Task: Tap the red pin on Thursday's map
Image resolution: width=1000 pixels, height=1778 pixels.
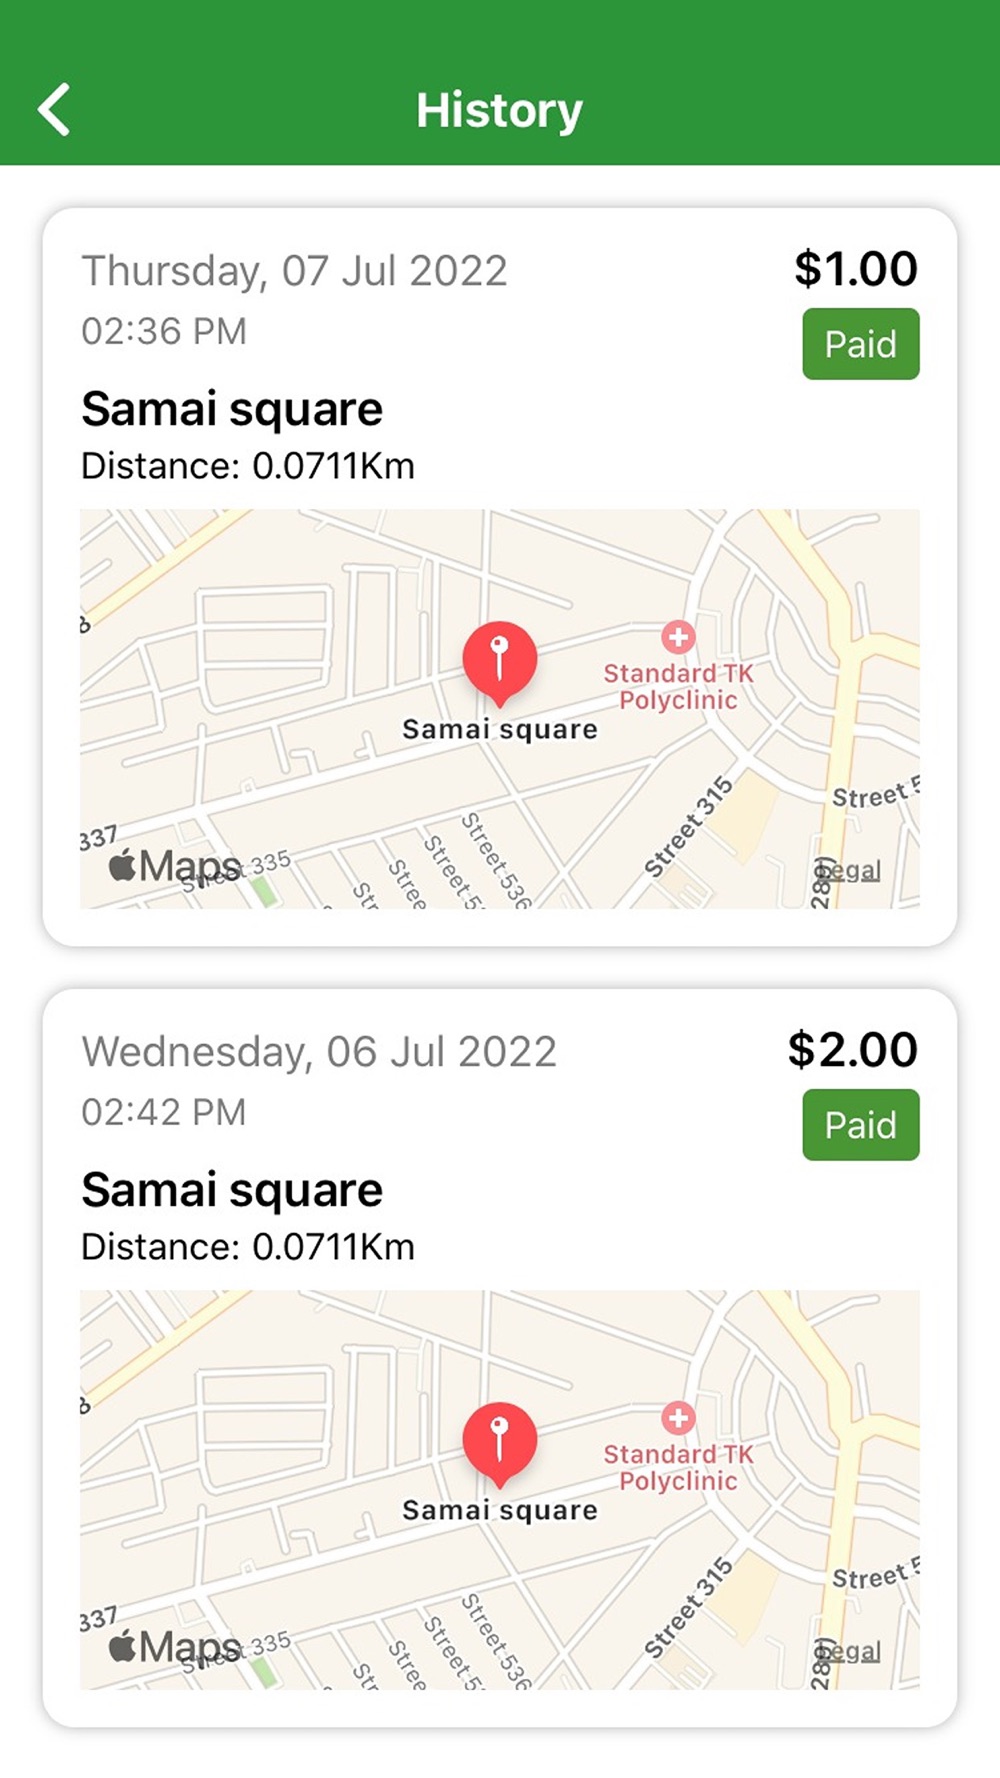Action: tap(500, 660)
